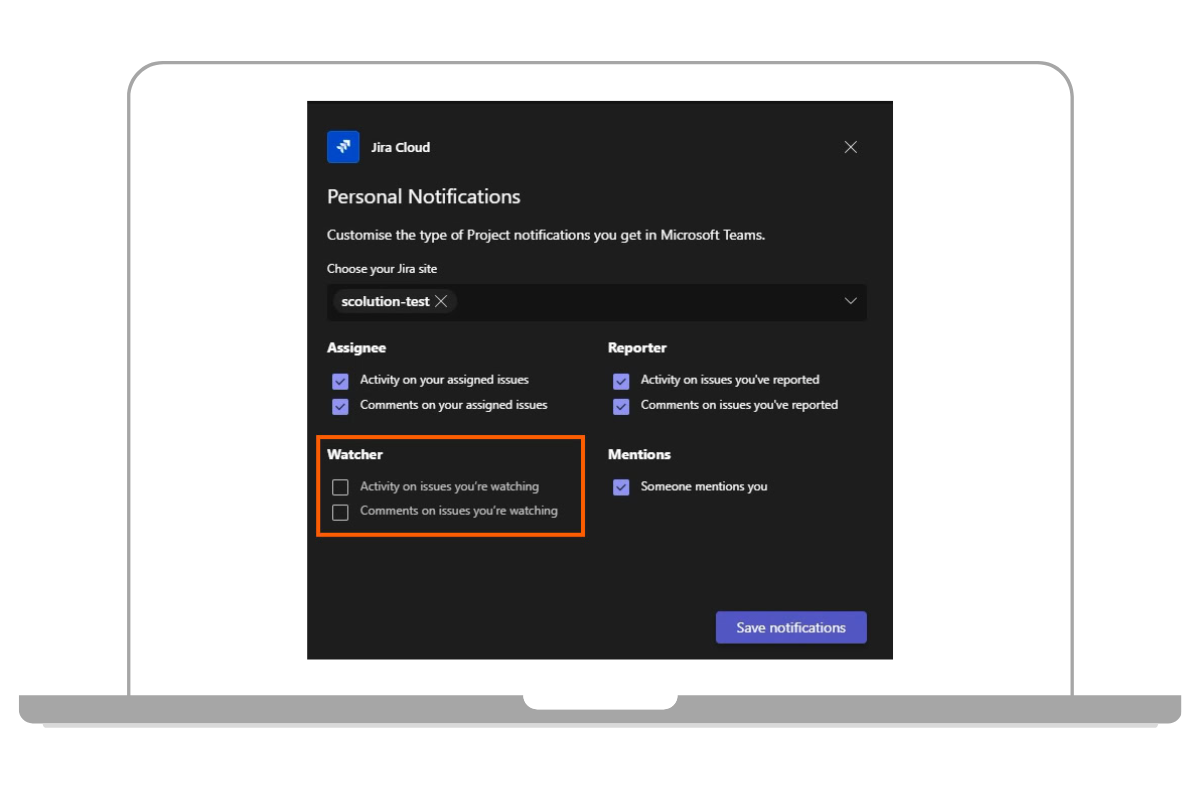This screenshot has height=790, width=1200.
Task: Click the Assignee section heading
Action: pyautogui.click(x=356, y=348)
